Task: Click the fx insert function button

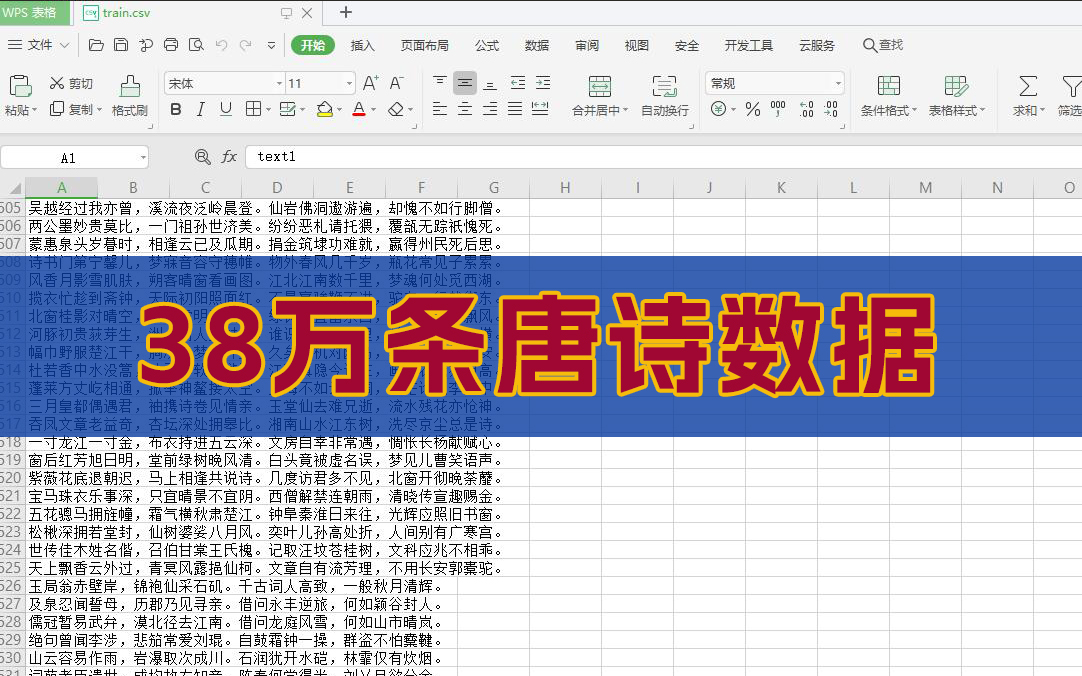Action: click(x=229, y=157)
